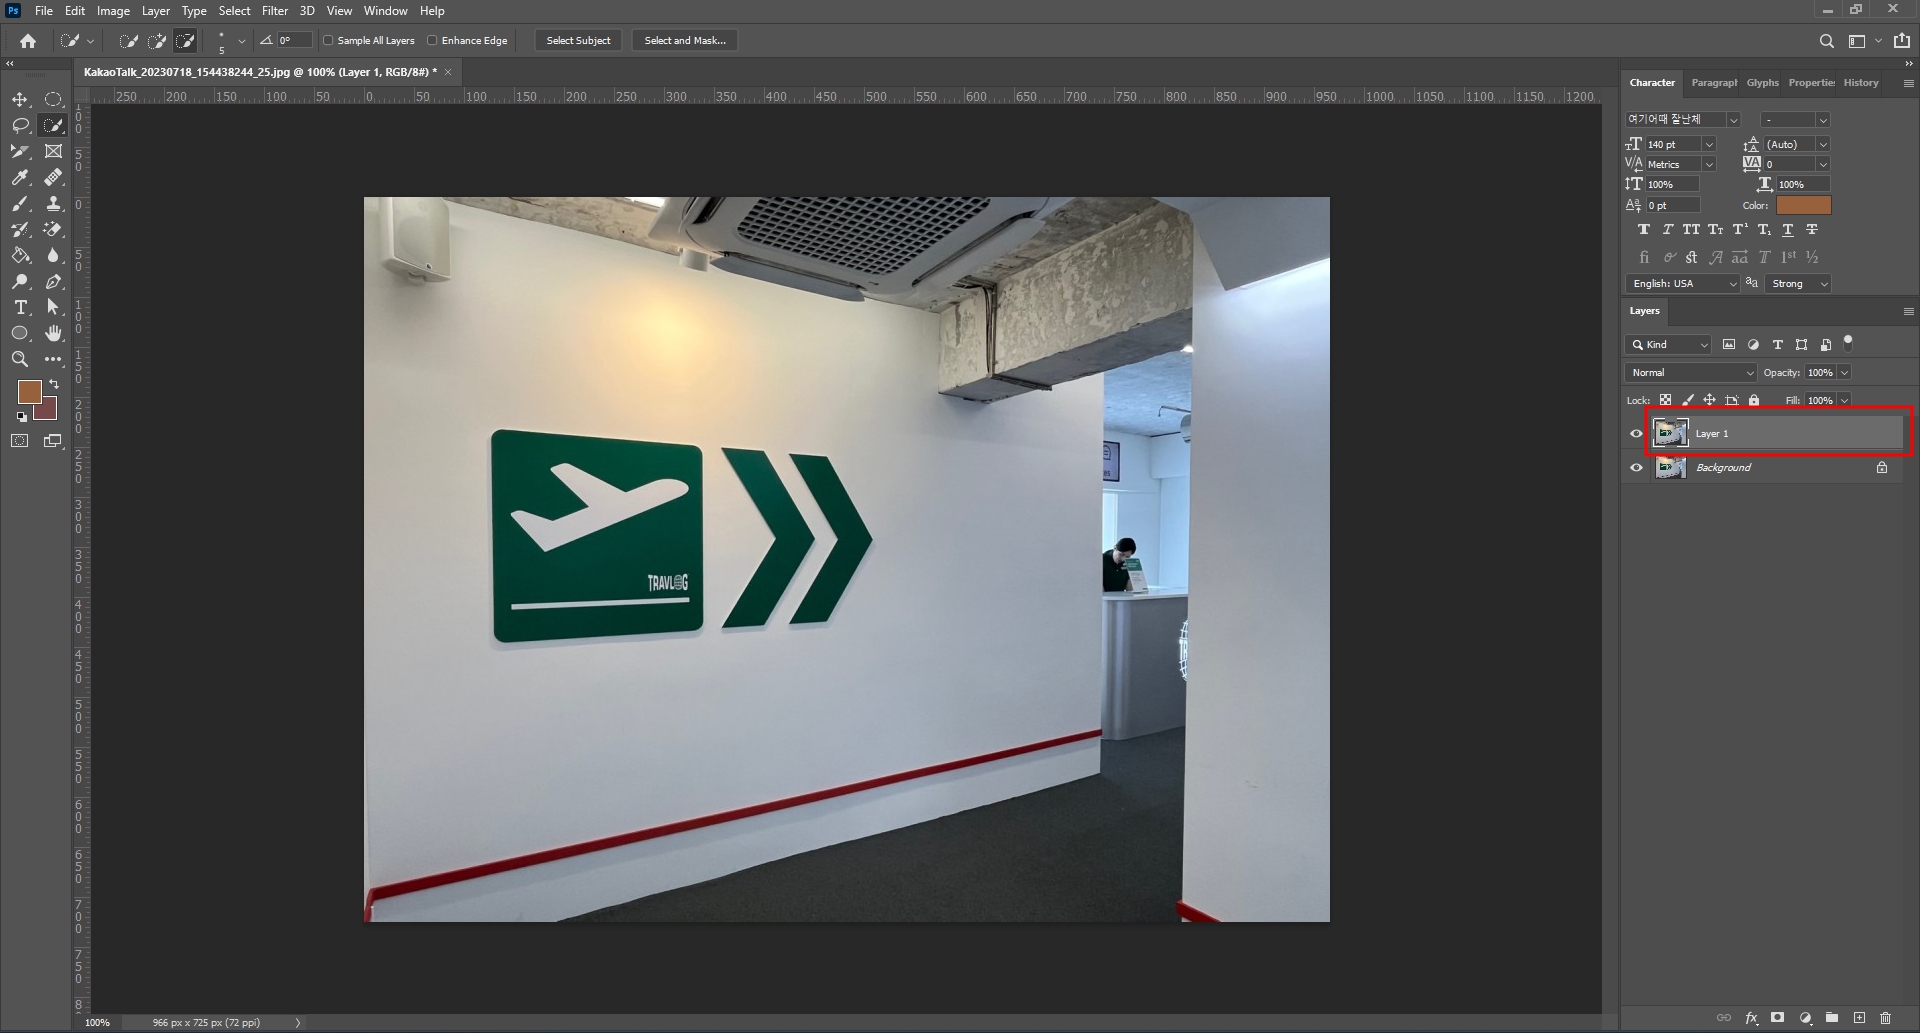This screenshot has width=1920, height=1033.
Task: Click Add layer style fx icon
Action: click(x=1751, y=1018)
